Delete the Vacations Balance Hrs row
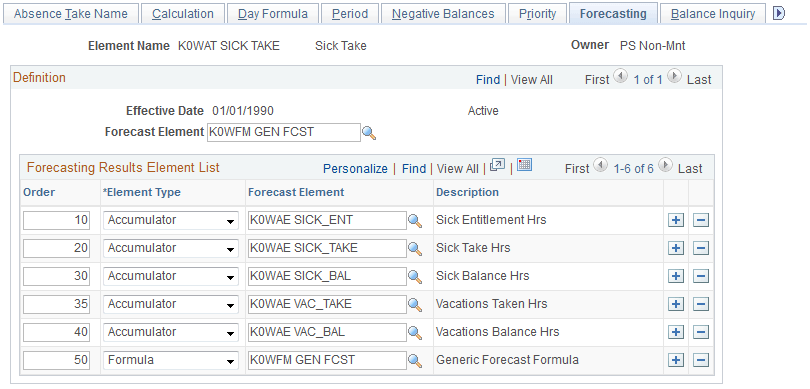This screenshot has height=389, width=810. 700,332
